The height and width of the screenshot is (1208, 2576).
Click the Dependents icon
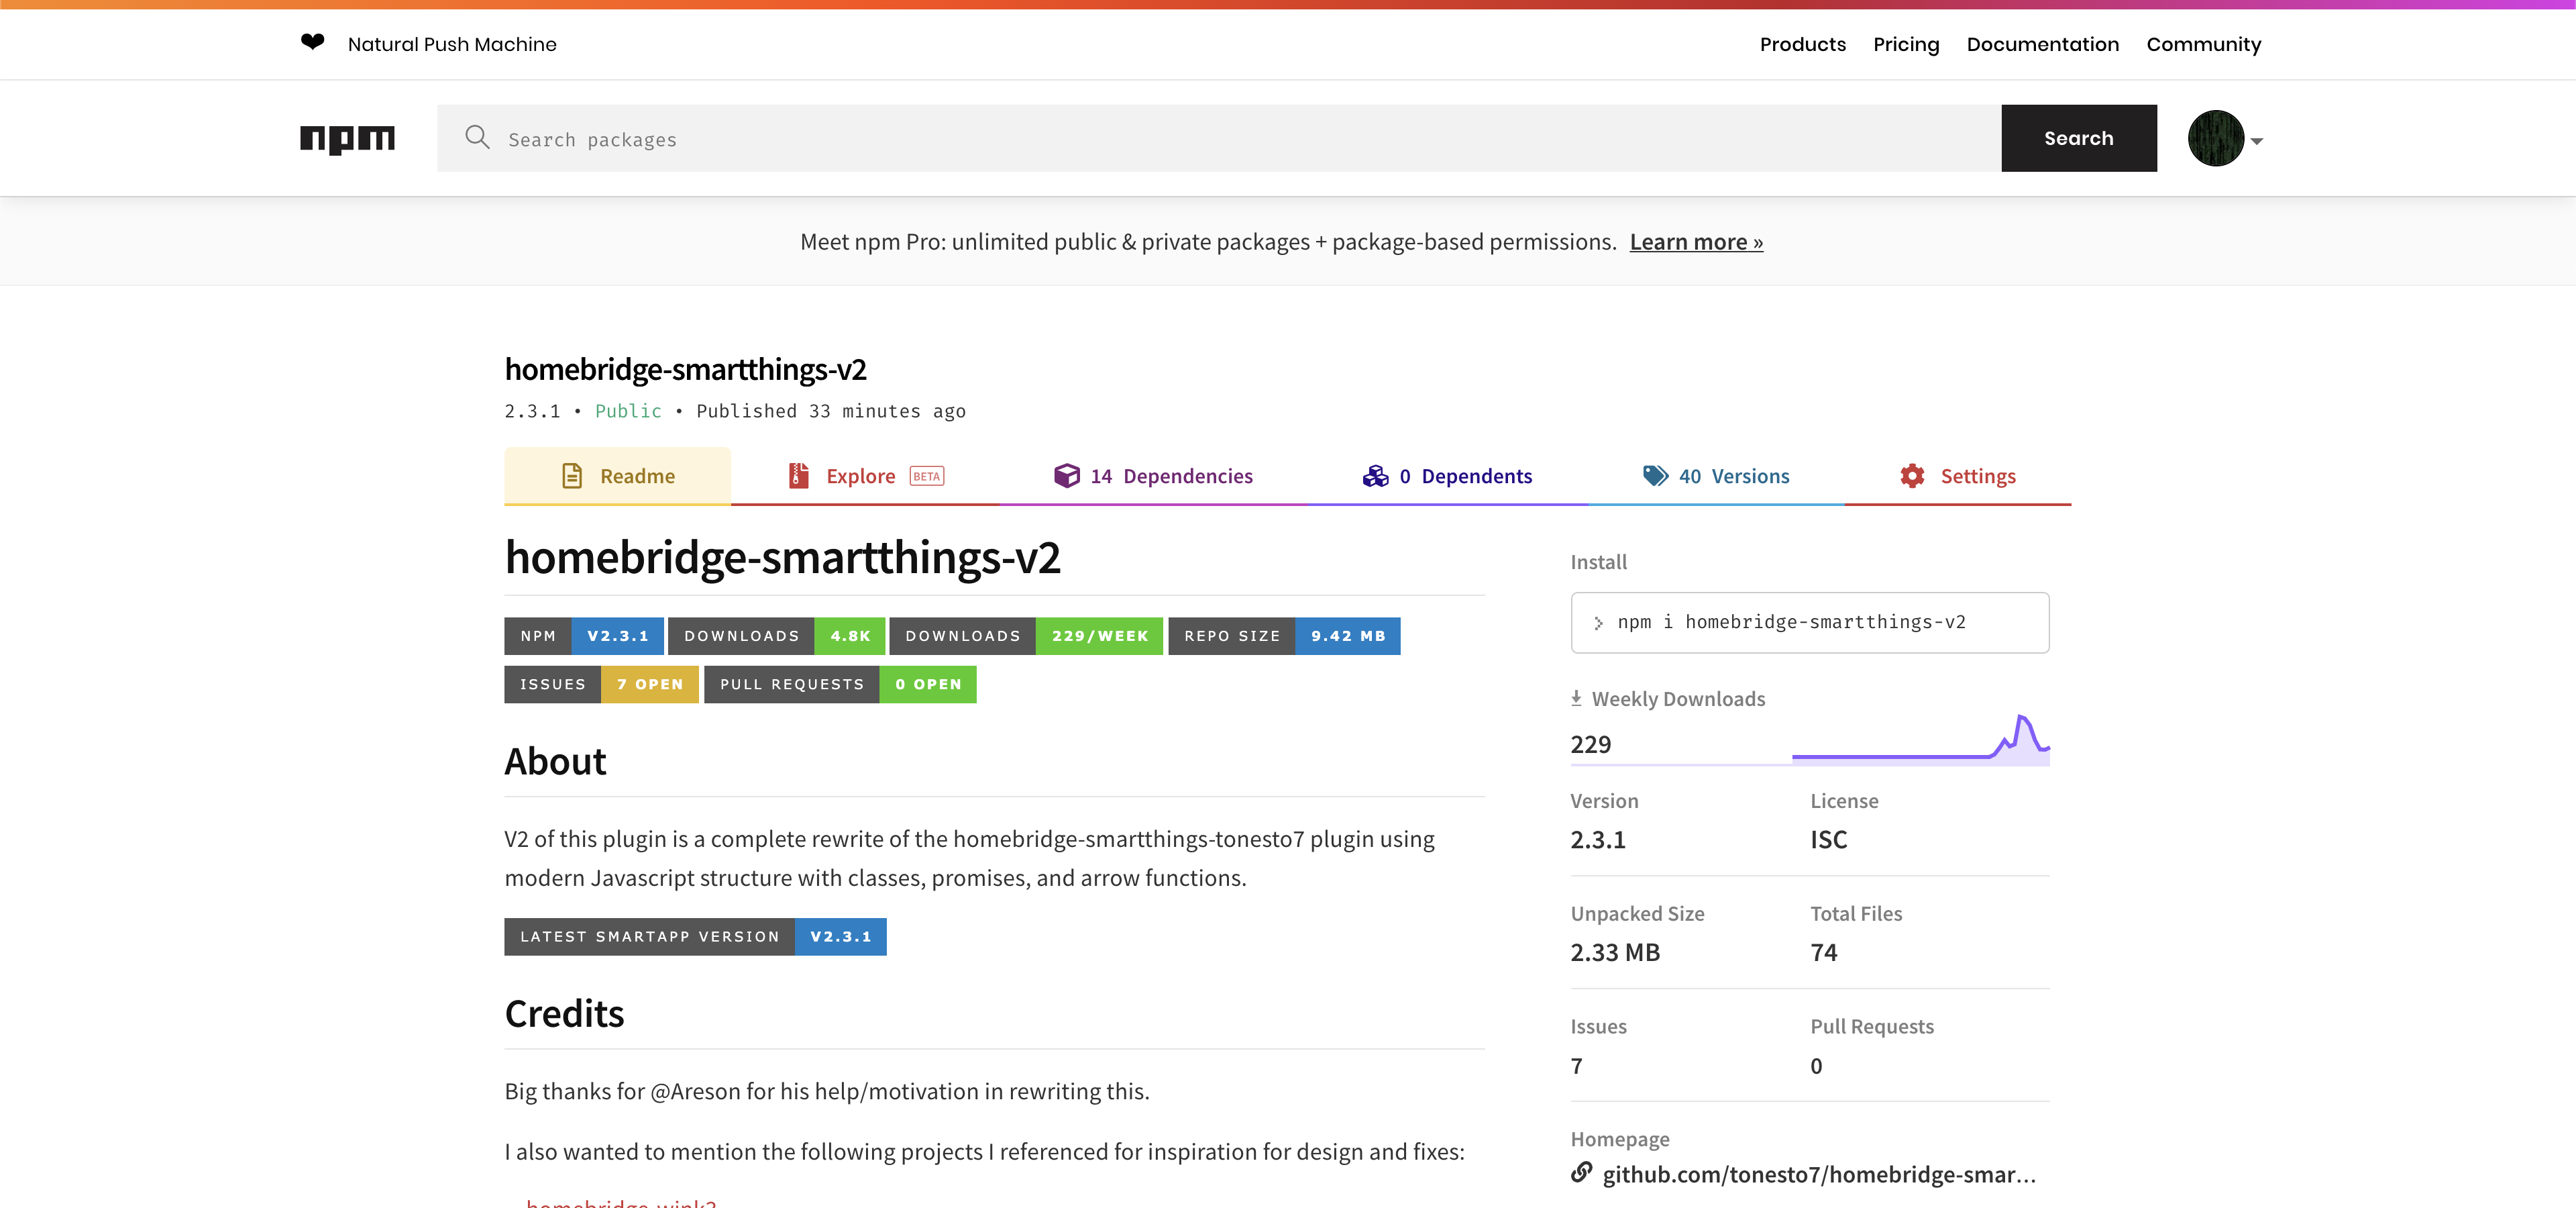pyautogui.click(x=1376, y=476)
